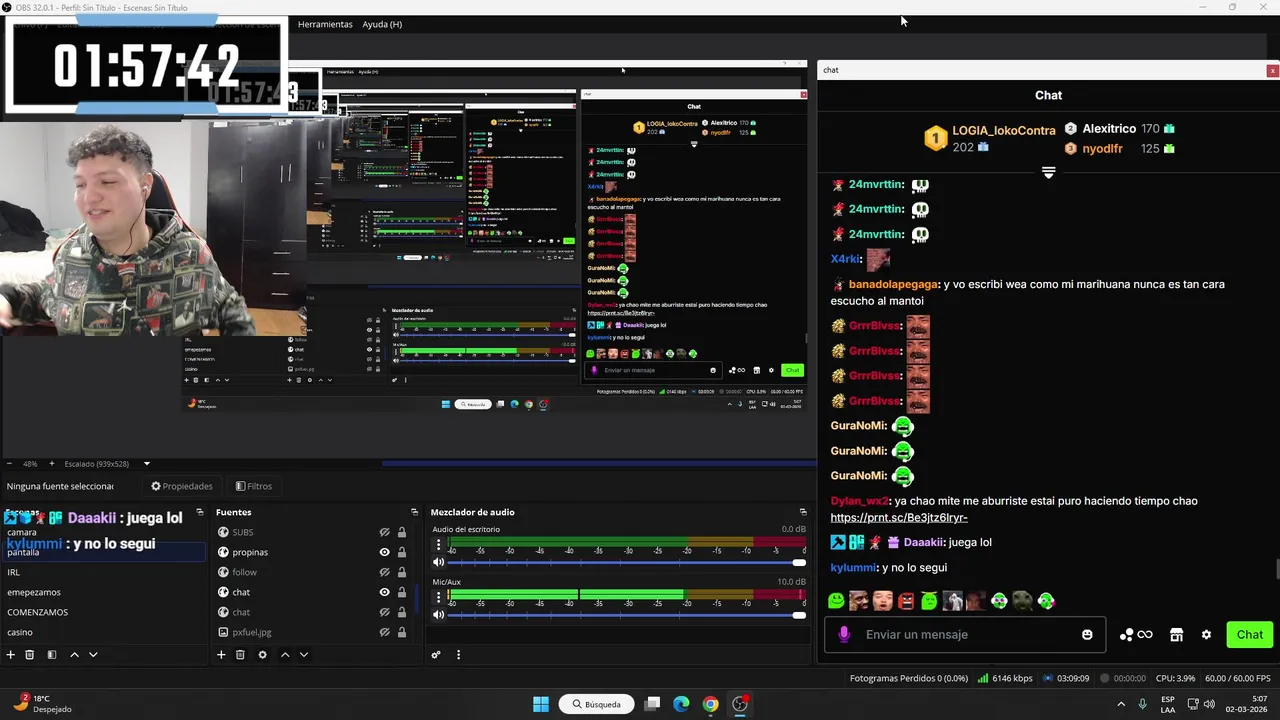This screenshot has width=1280, height=720.
Task: Select the COMENZAMOS scene
Action: point(102,612)
